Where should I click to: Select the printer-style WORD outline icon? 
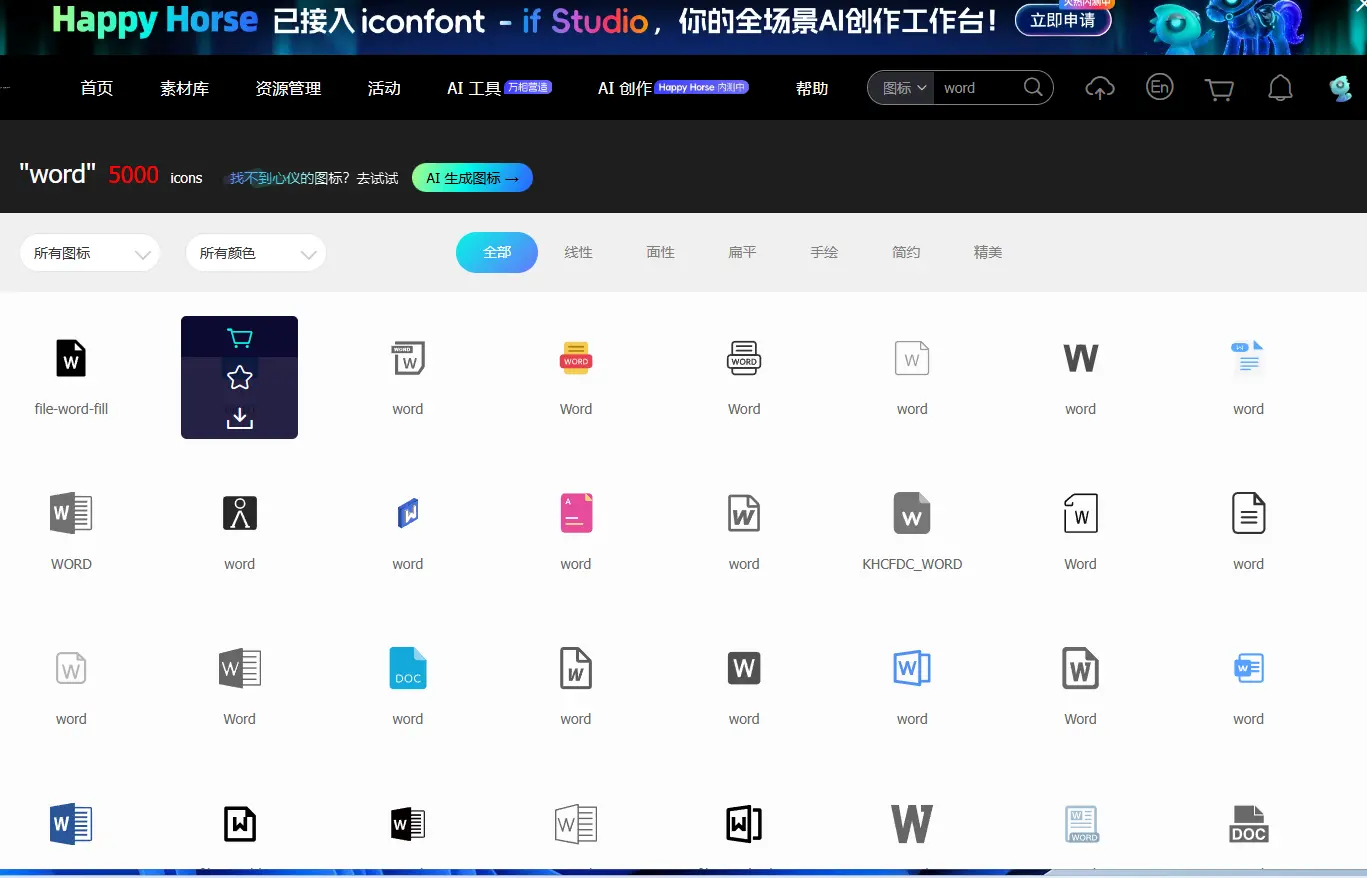pos(744,358)
